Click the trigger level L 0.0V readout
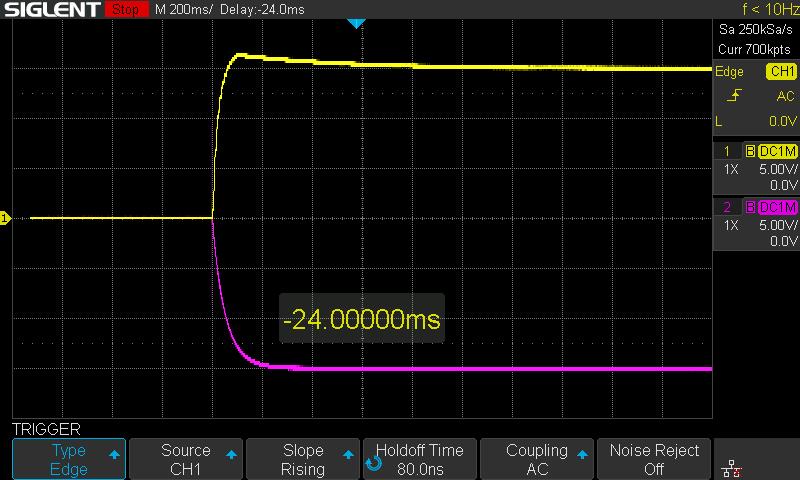Viewport: 800px width, 480px height. click(757, 121)
